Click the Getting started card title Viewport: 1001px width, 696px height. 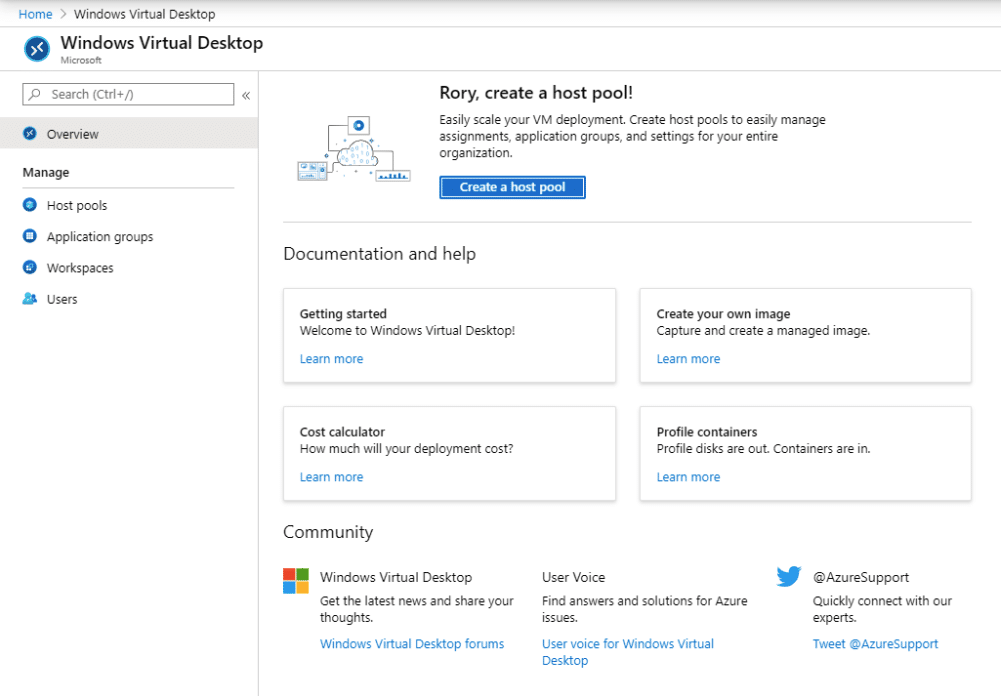tap(343, 314)
